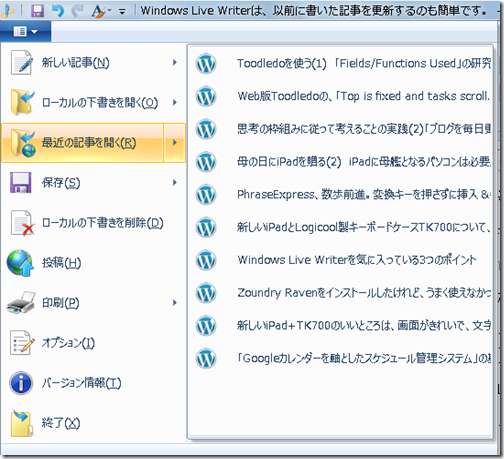Image resolution: width=504 pixels, height=459 pixels.
Task: Click the 終了 exit folder icon
Action: (22, 423)
